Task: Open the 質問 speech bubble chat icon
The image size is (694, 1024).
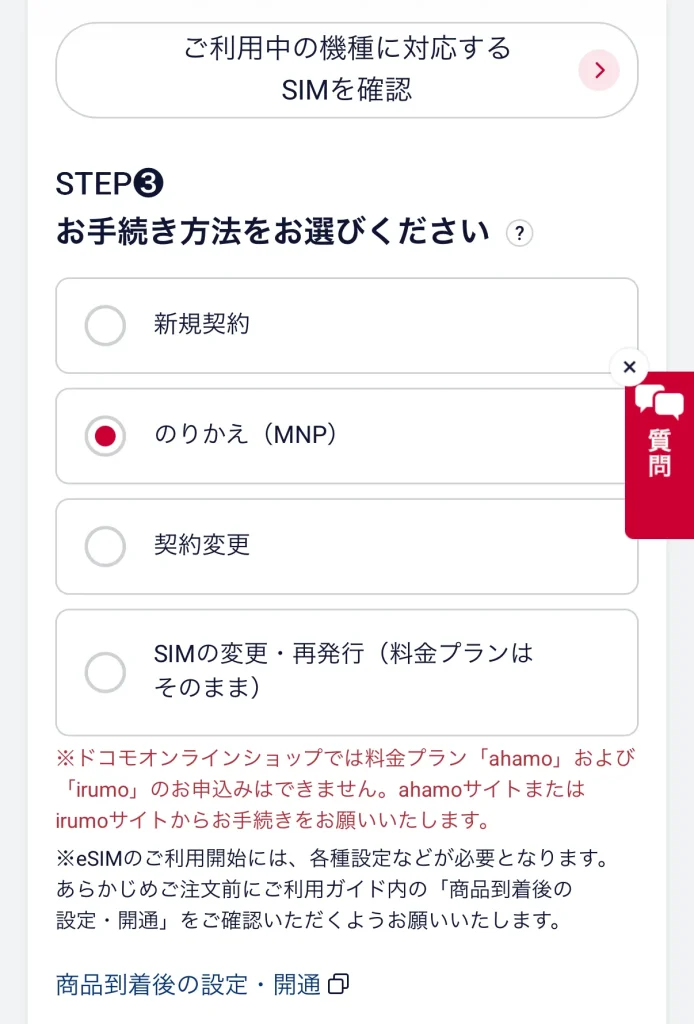Action: click(x=659, y=401)
